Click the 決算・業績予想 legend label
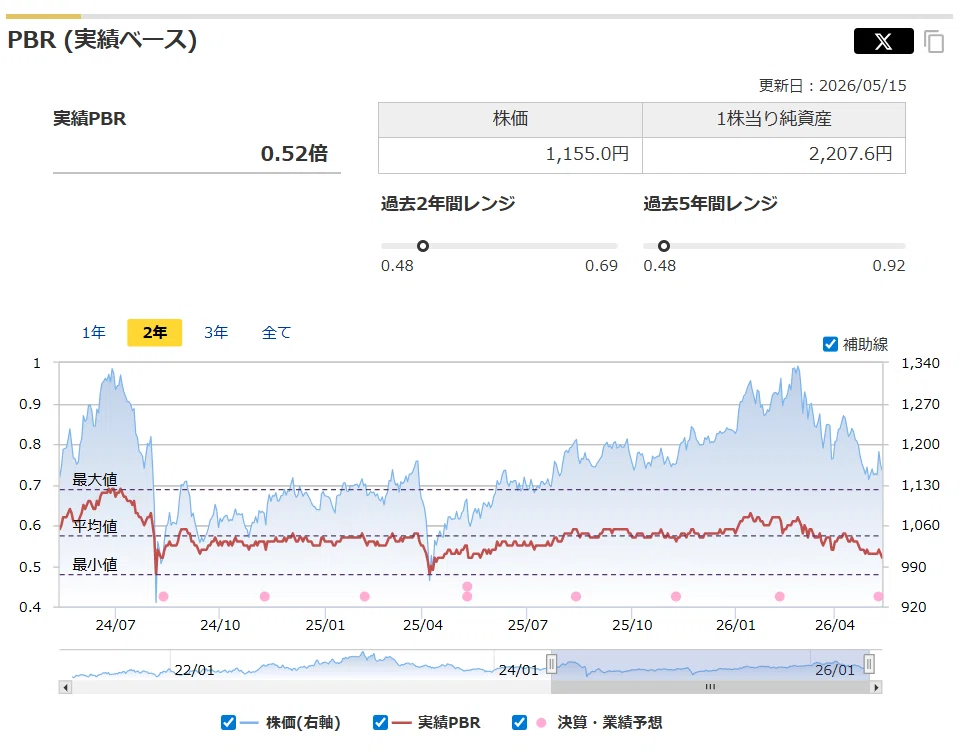The width and height of the screenshot is (960, 752). pos(610,723)
